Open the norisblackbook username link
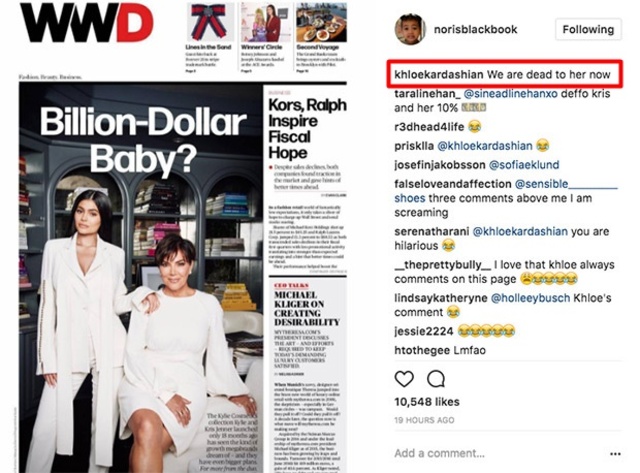 click(476, 29)
